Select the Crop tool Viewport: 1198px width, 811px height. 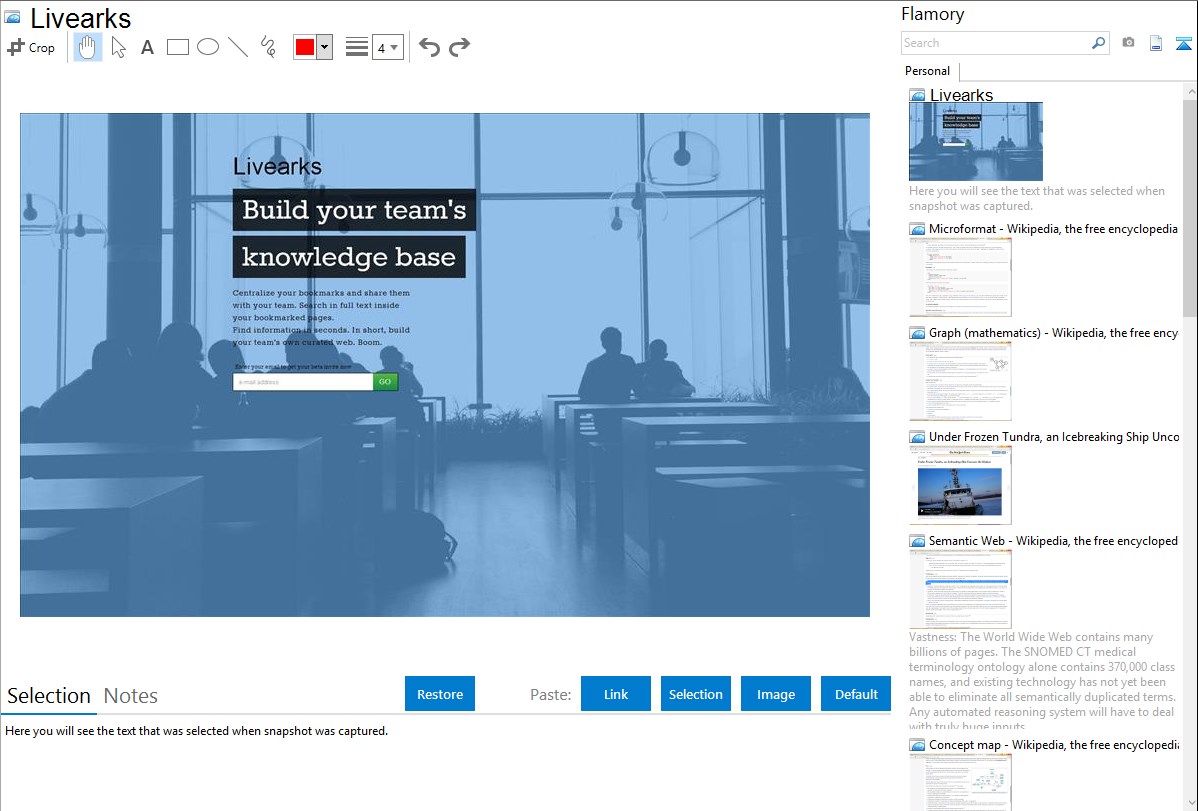point(31,47)
